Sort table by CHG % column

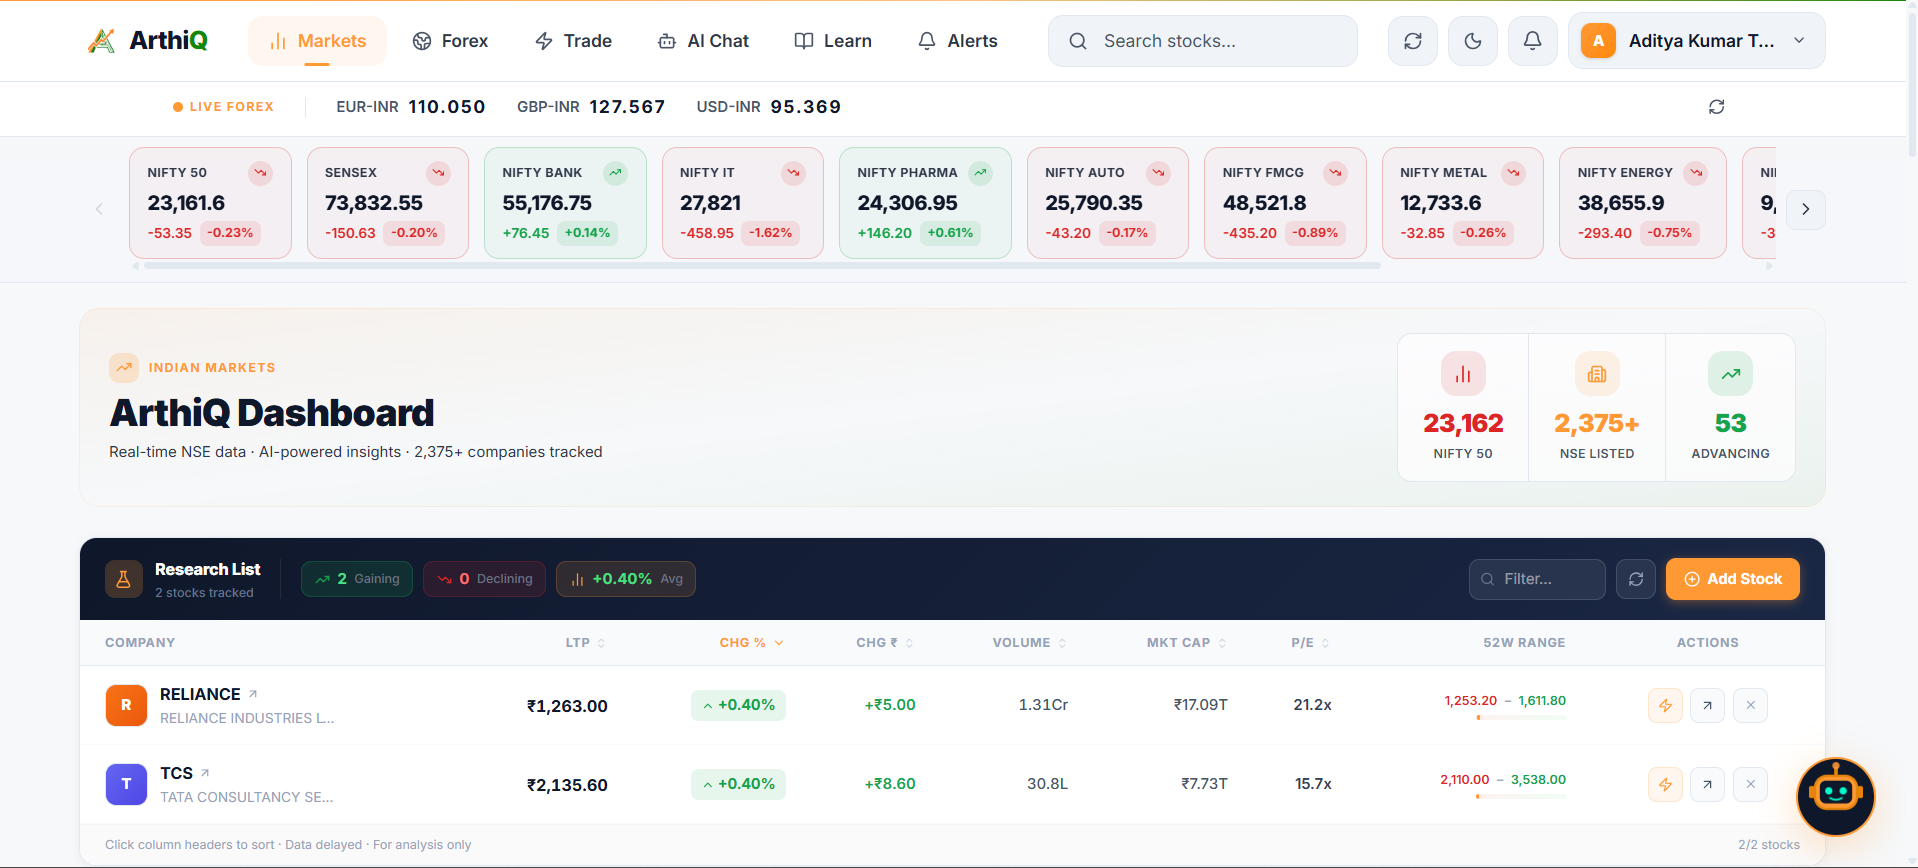(x=751, y=643)
